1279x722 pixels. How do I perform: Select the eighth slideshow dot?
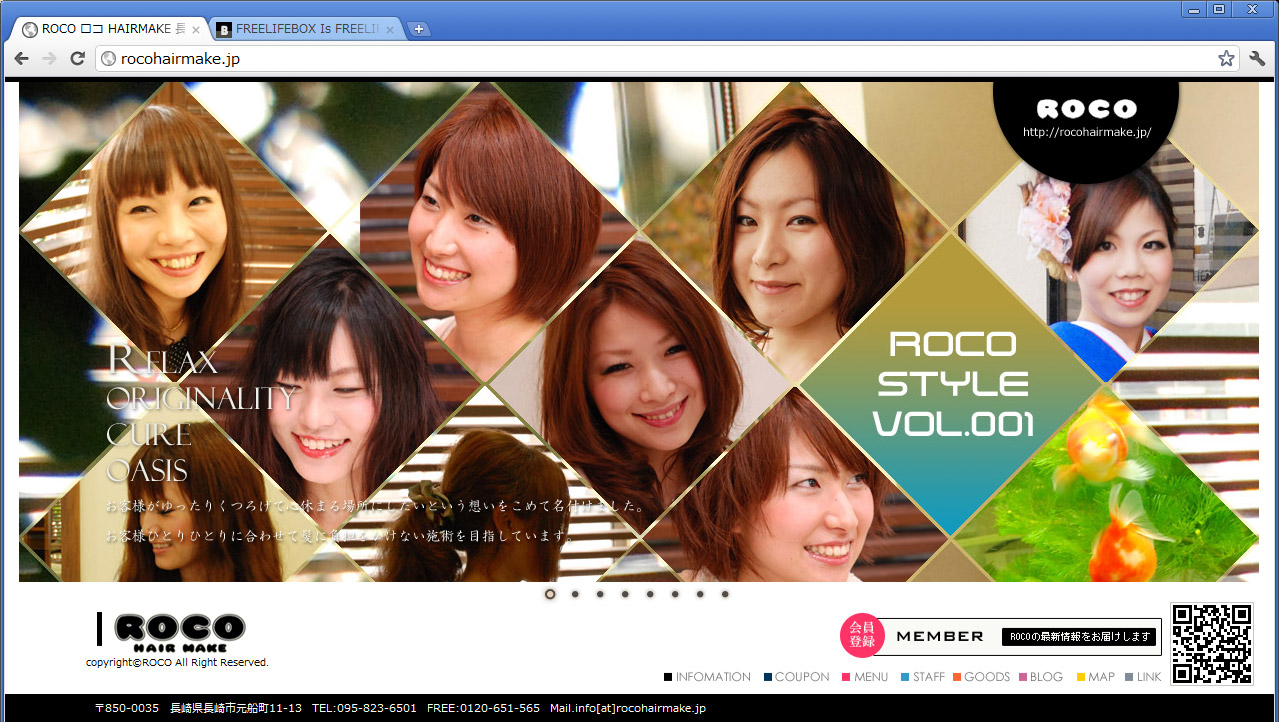click(725, 594)
